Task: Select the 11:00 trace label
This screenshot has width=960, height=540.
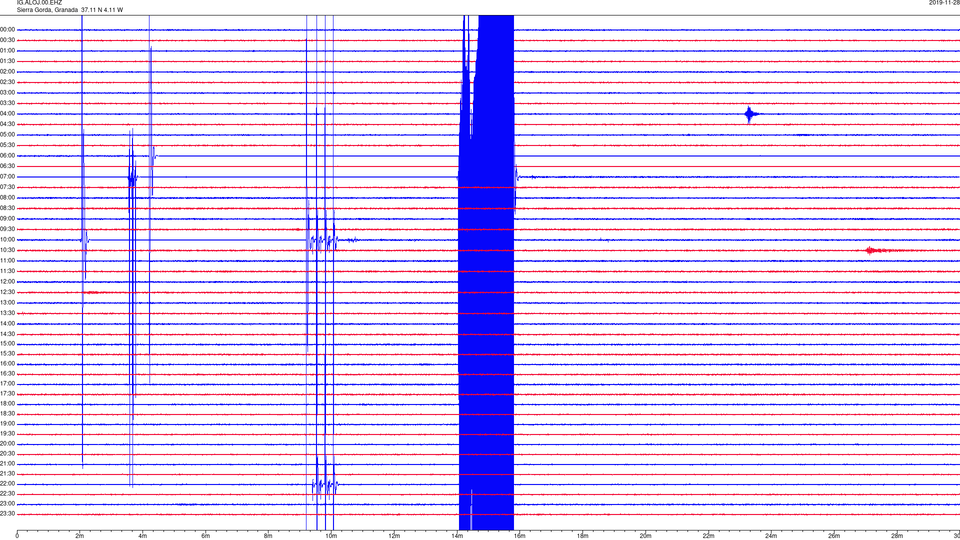Action: [x=7, y=260]
